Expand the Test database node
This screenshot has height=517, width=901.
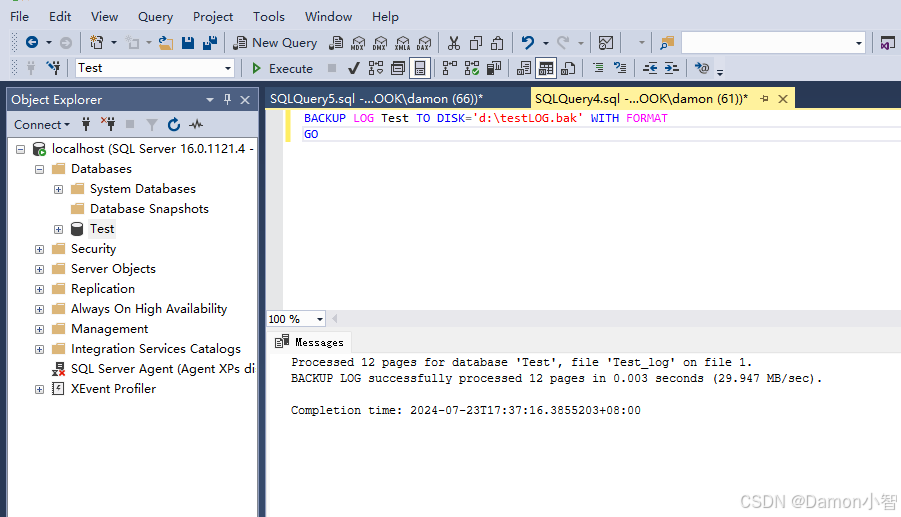(59, 229)
